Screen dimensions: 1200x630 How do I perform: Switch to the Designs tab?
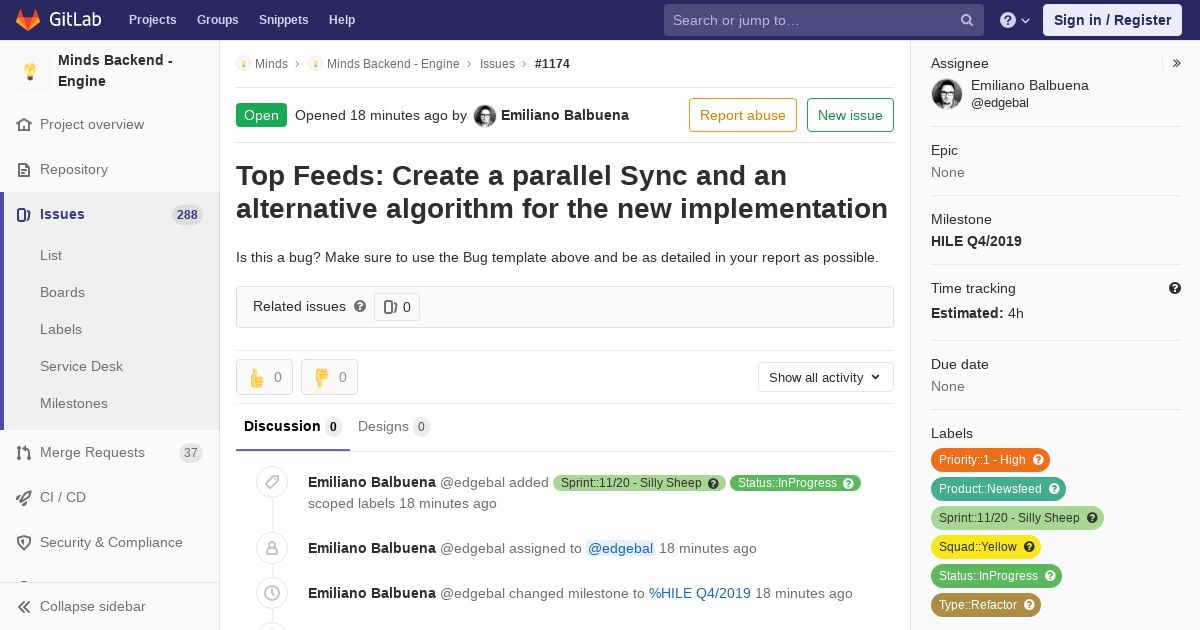click(x=394, y=427)
